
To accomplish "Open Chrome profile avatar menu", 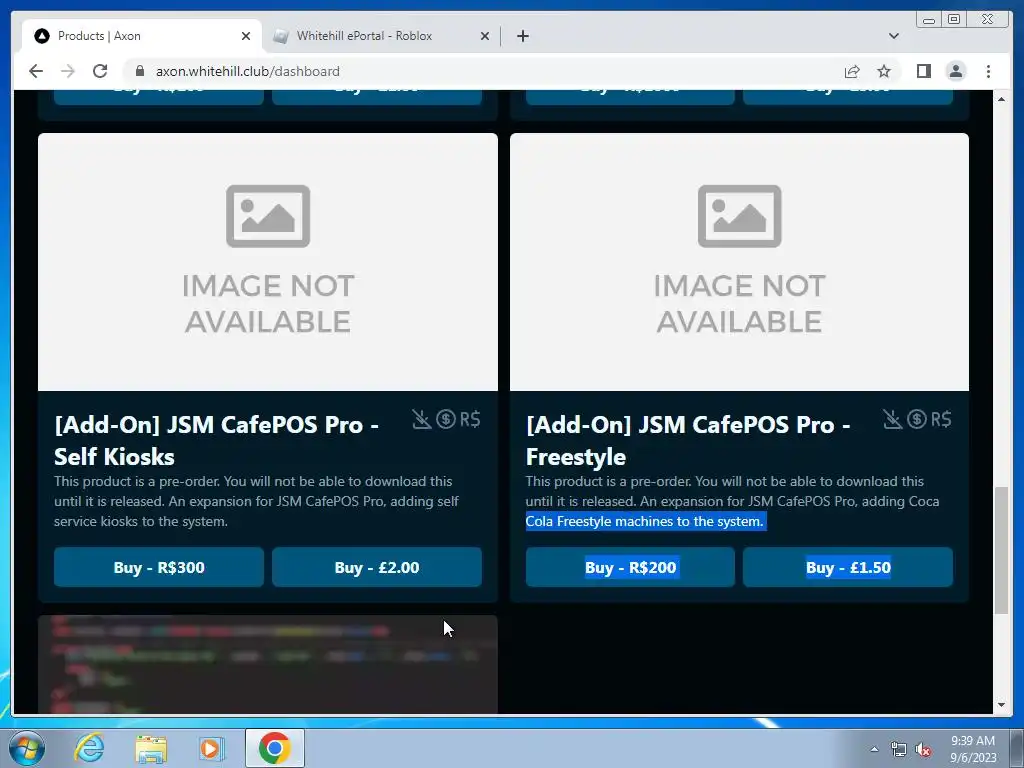I will point(955,71).
